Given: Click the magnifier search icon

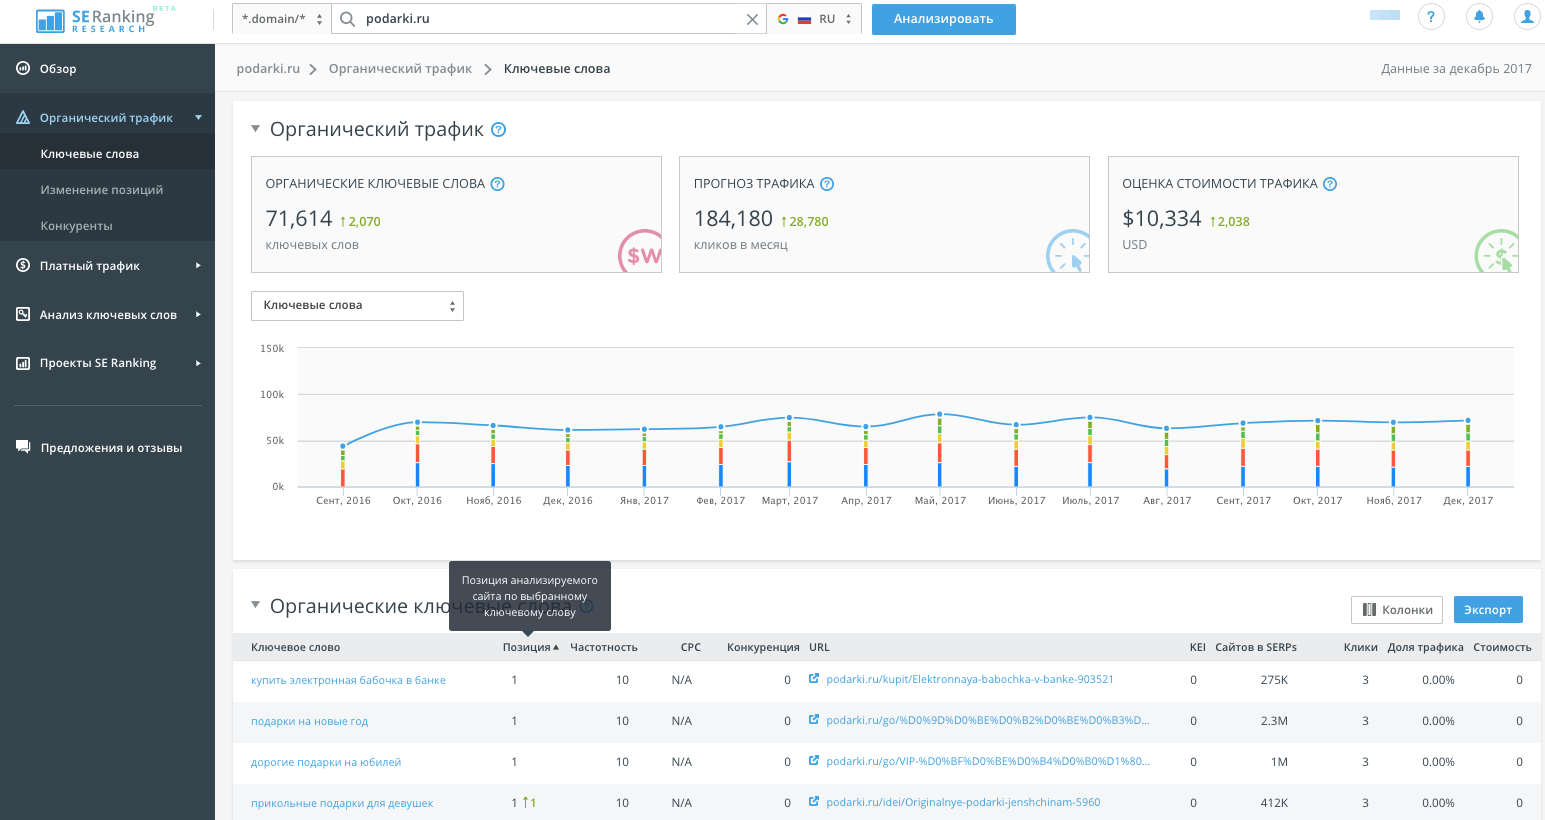Looking at the screenshot, I should 347,19.
